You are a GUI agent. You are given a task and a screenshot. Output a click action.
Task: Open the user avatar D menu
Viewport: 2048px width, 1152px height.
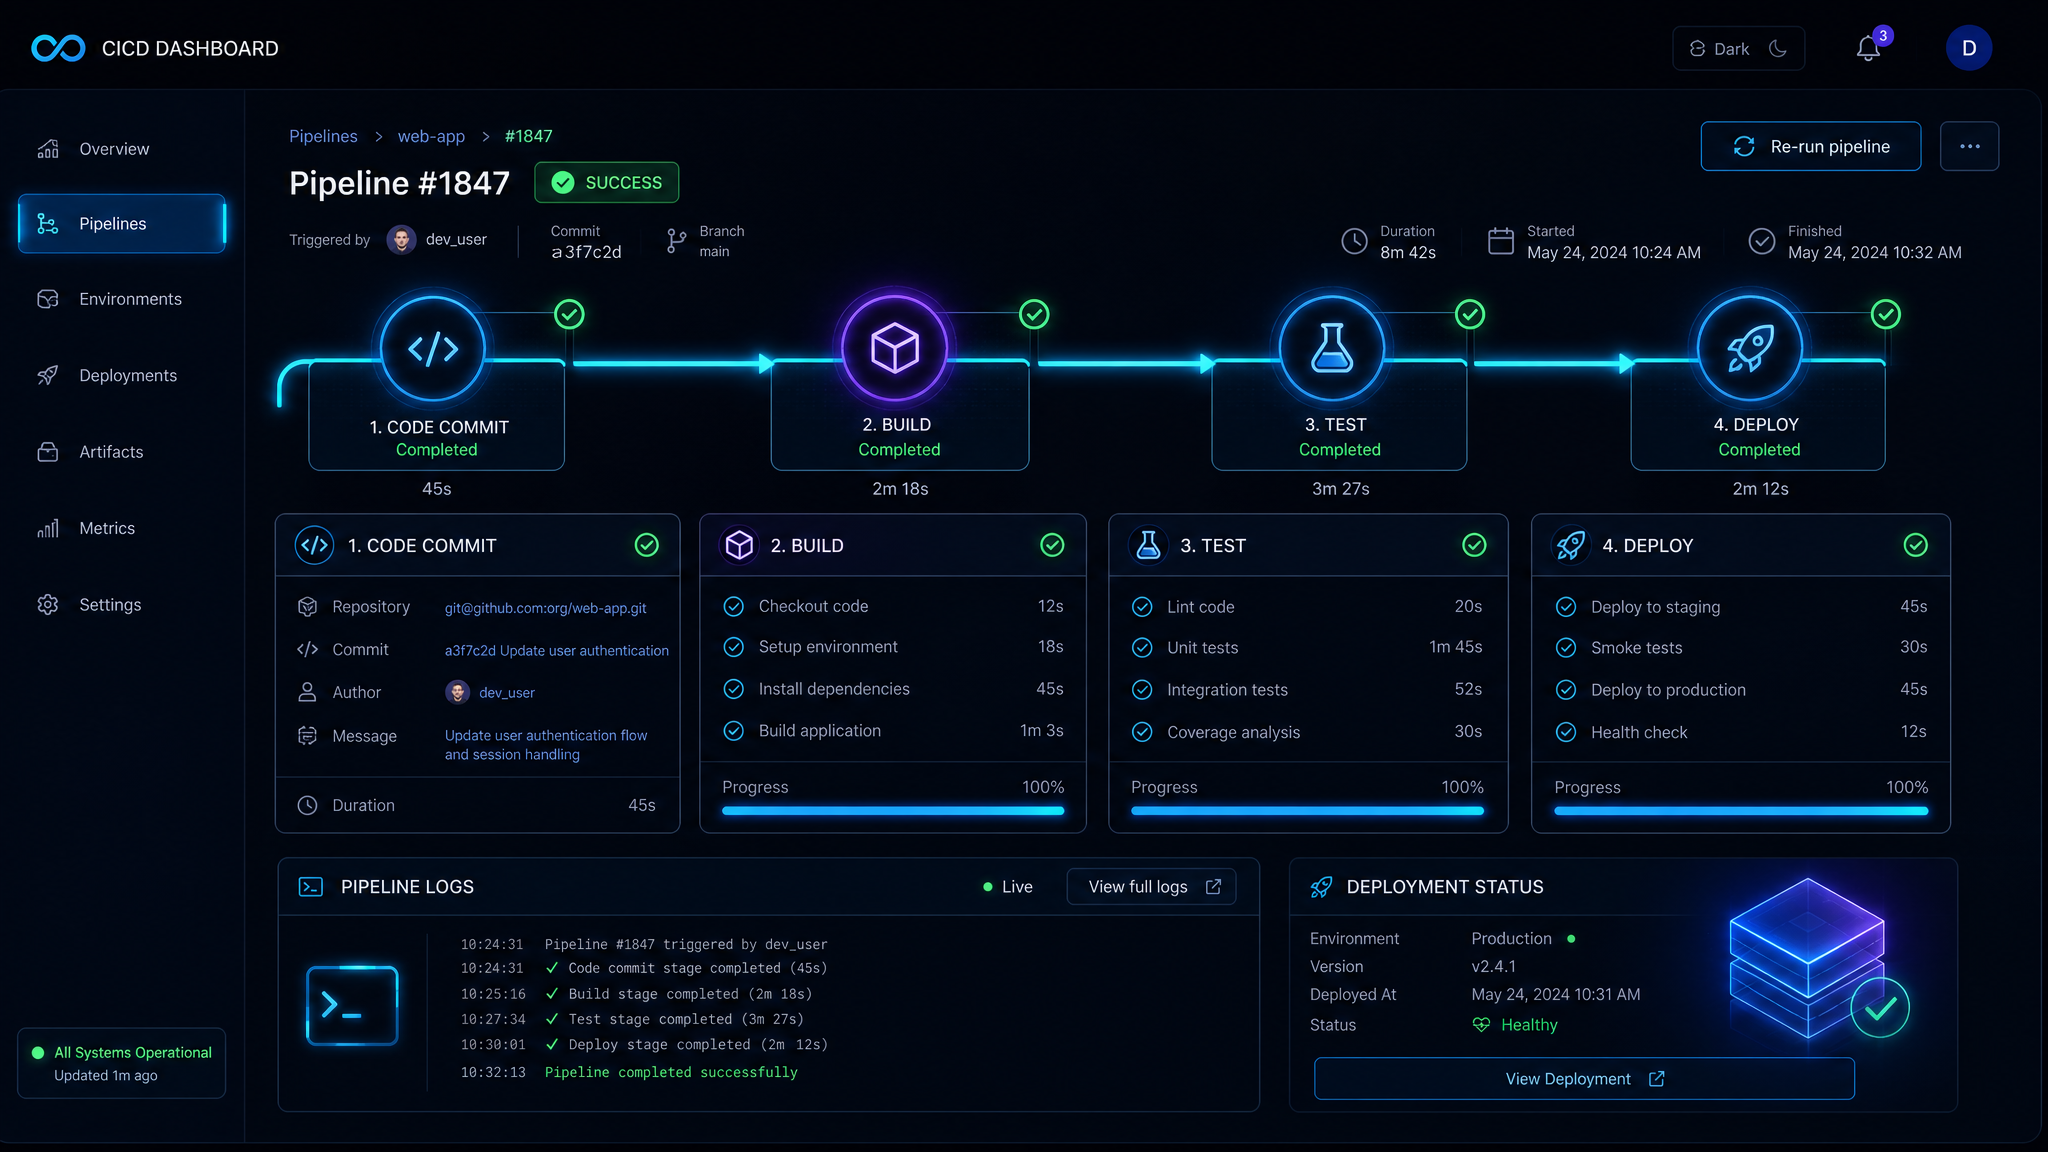coord(1968,48)
